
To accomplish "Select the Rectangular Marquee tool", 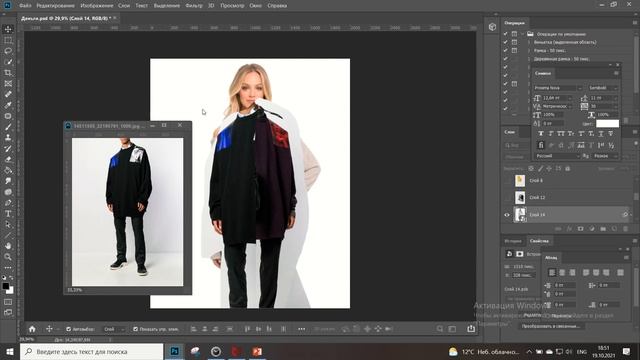I will tap(8, 40).
